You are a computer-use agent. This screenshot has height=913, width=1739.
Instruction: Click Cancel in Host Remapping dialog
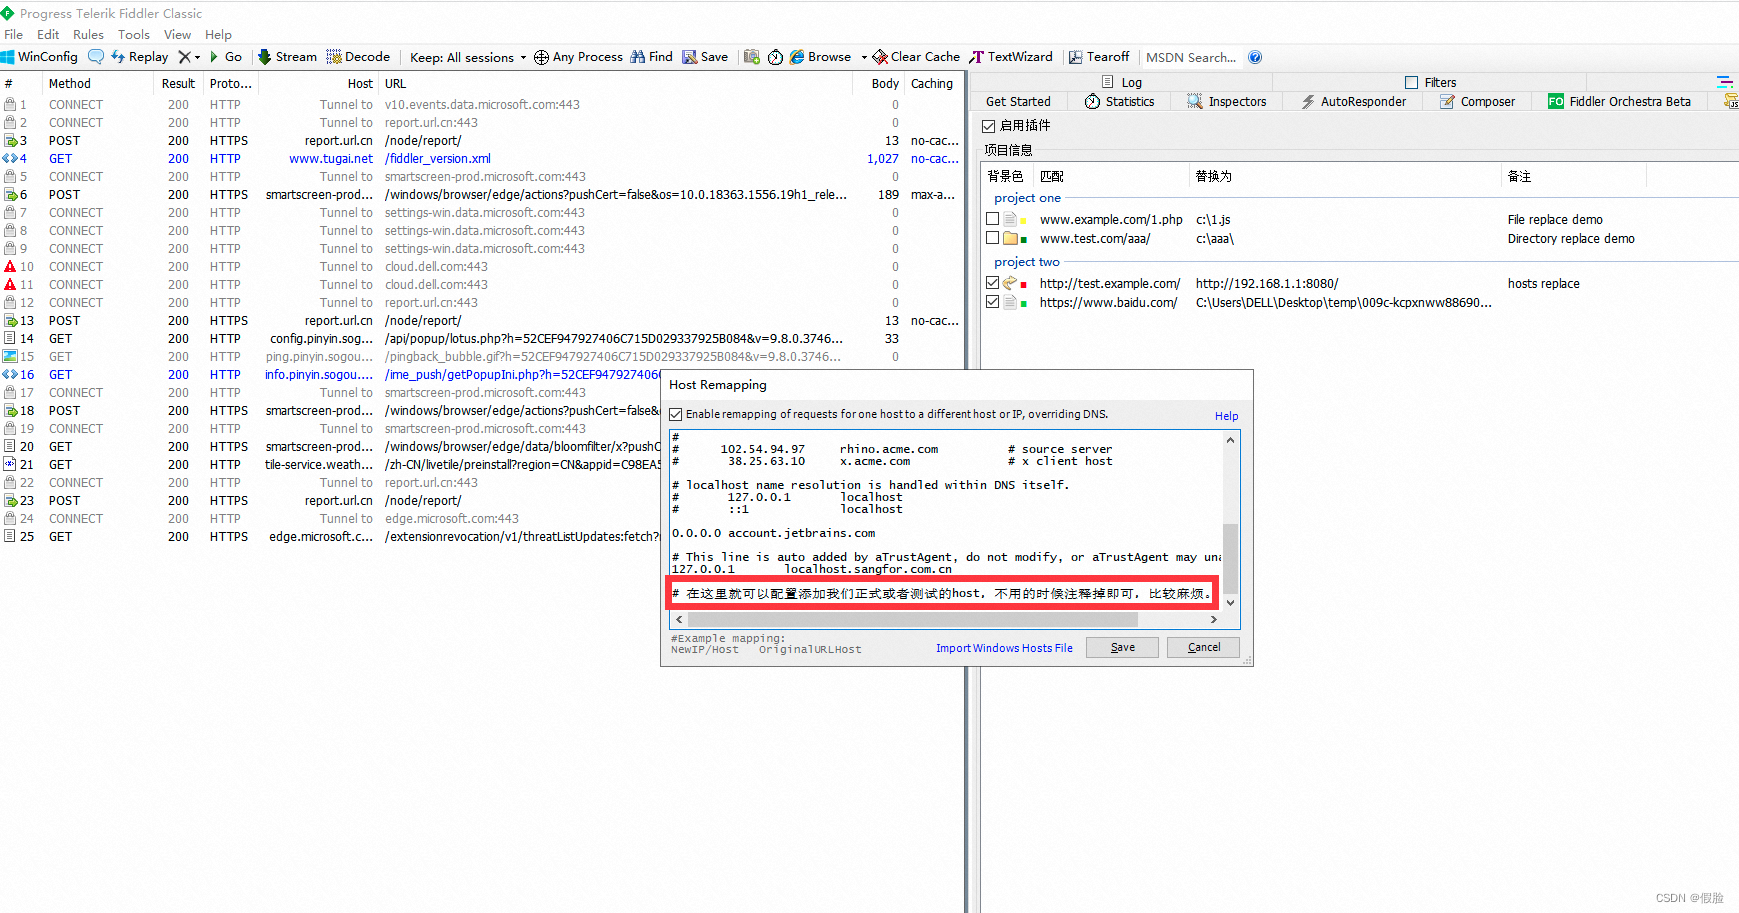tap(1203, 647)
